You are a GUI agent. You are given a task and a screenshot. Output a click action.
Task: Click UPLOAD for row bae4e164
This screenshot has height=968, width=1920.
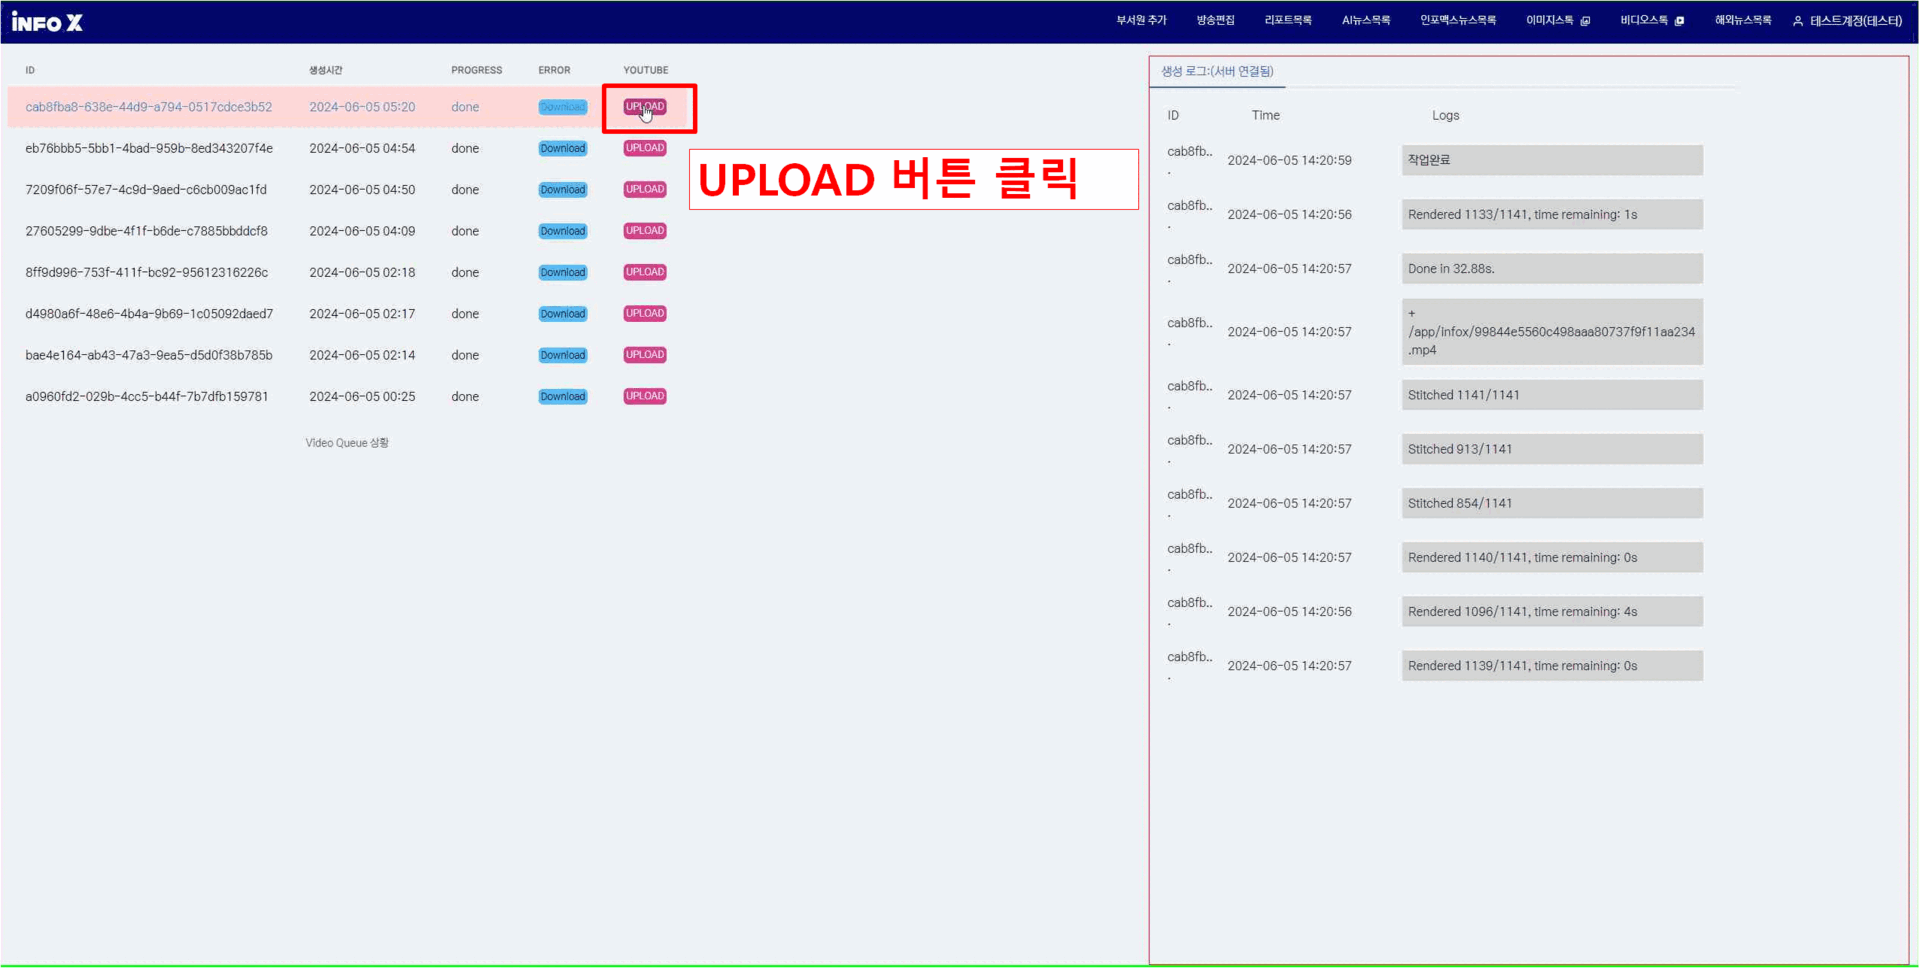[645, 355]
